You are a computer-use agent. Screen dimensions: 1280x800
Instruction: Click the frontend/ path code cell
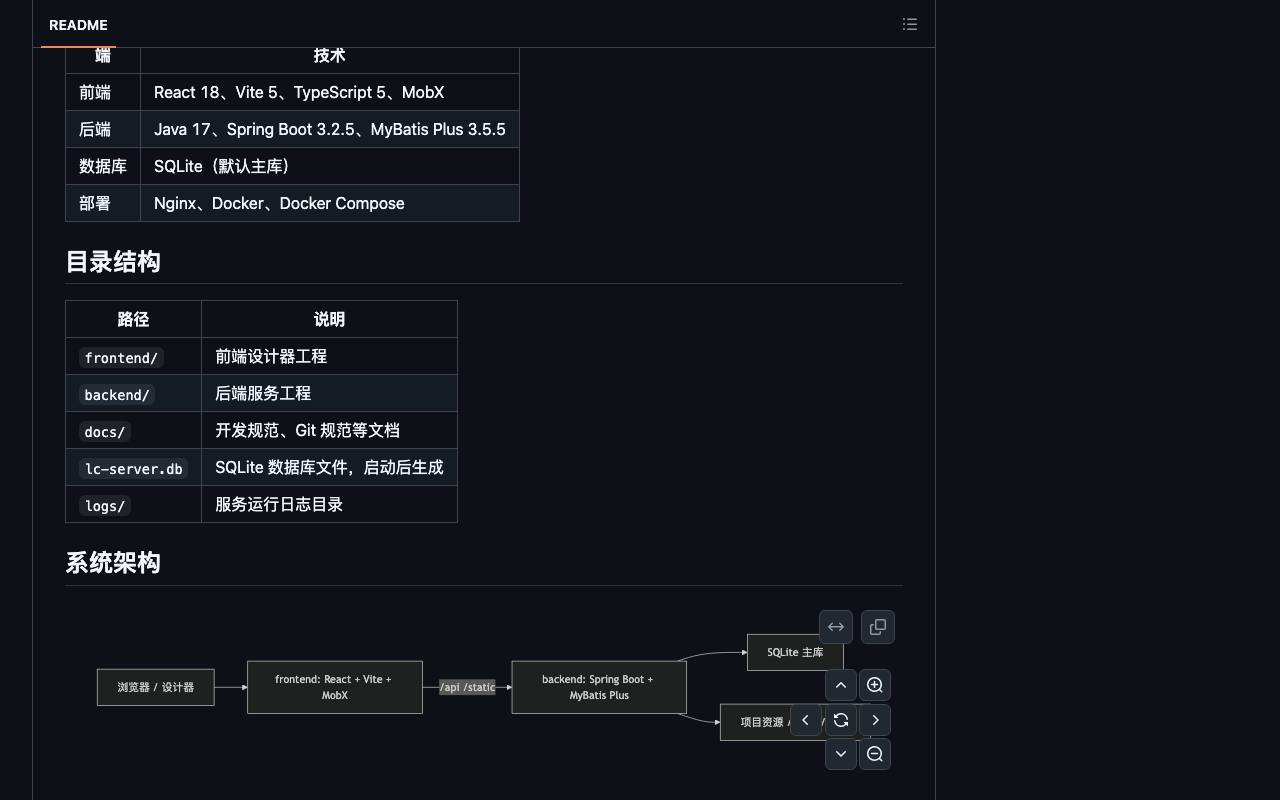[x=121, y=357]
